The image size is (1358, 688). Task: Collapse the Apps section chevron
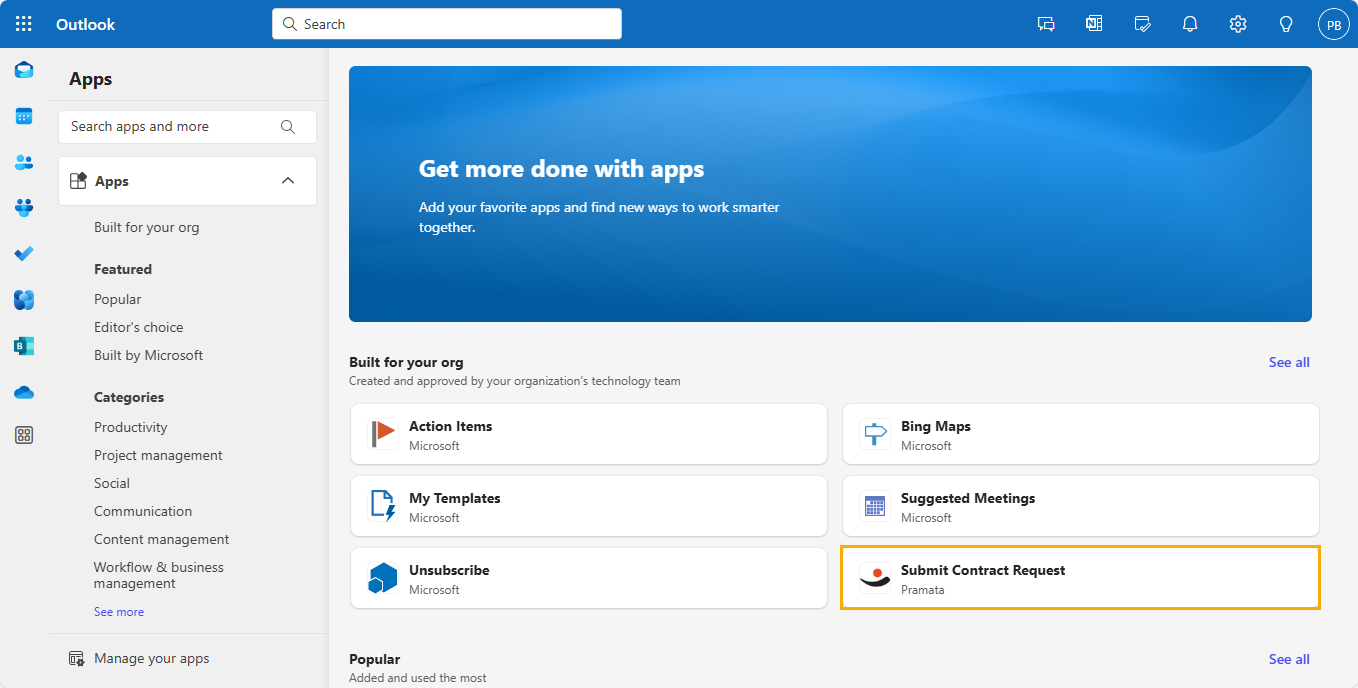(x=288, y=181)
